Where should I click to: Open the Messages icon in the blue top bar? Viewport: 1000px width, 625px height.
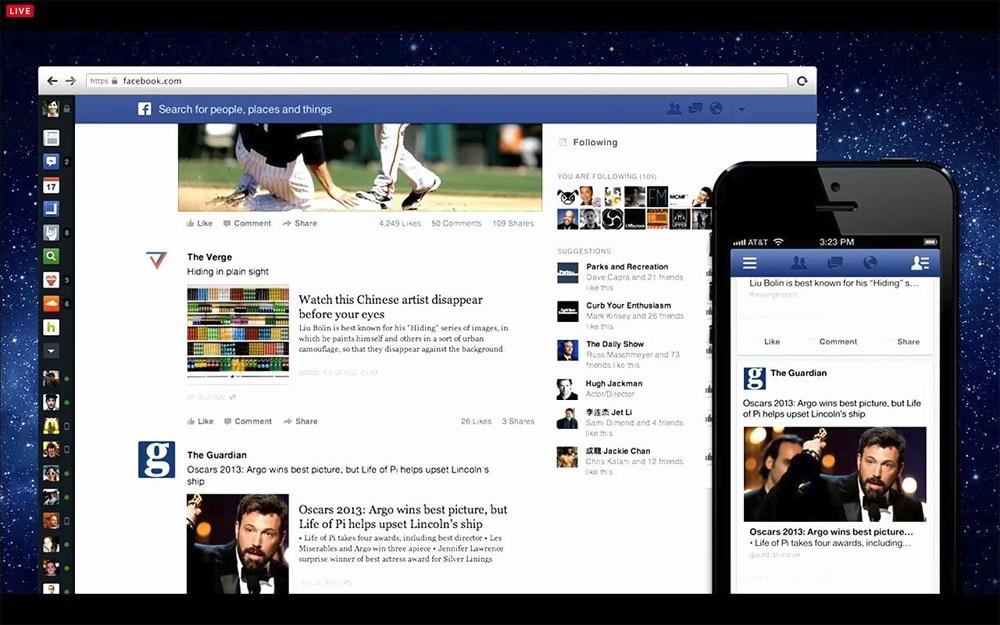click(x=696, y=108)
